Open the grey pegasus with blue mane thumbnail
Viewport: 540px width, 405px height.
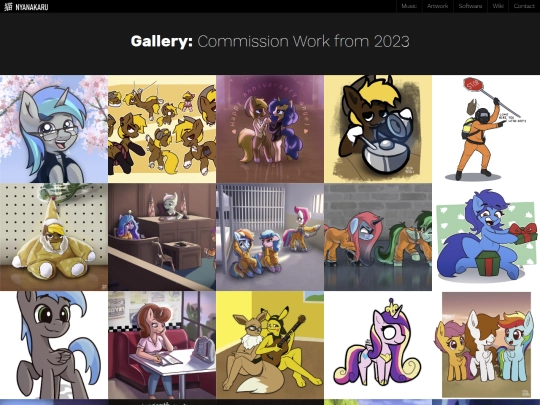pos(54,345)
